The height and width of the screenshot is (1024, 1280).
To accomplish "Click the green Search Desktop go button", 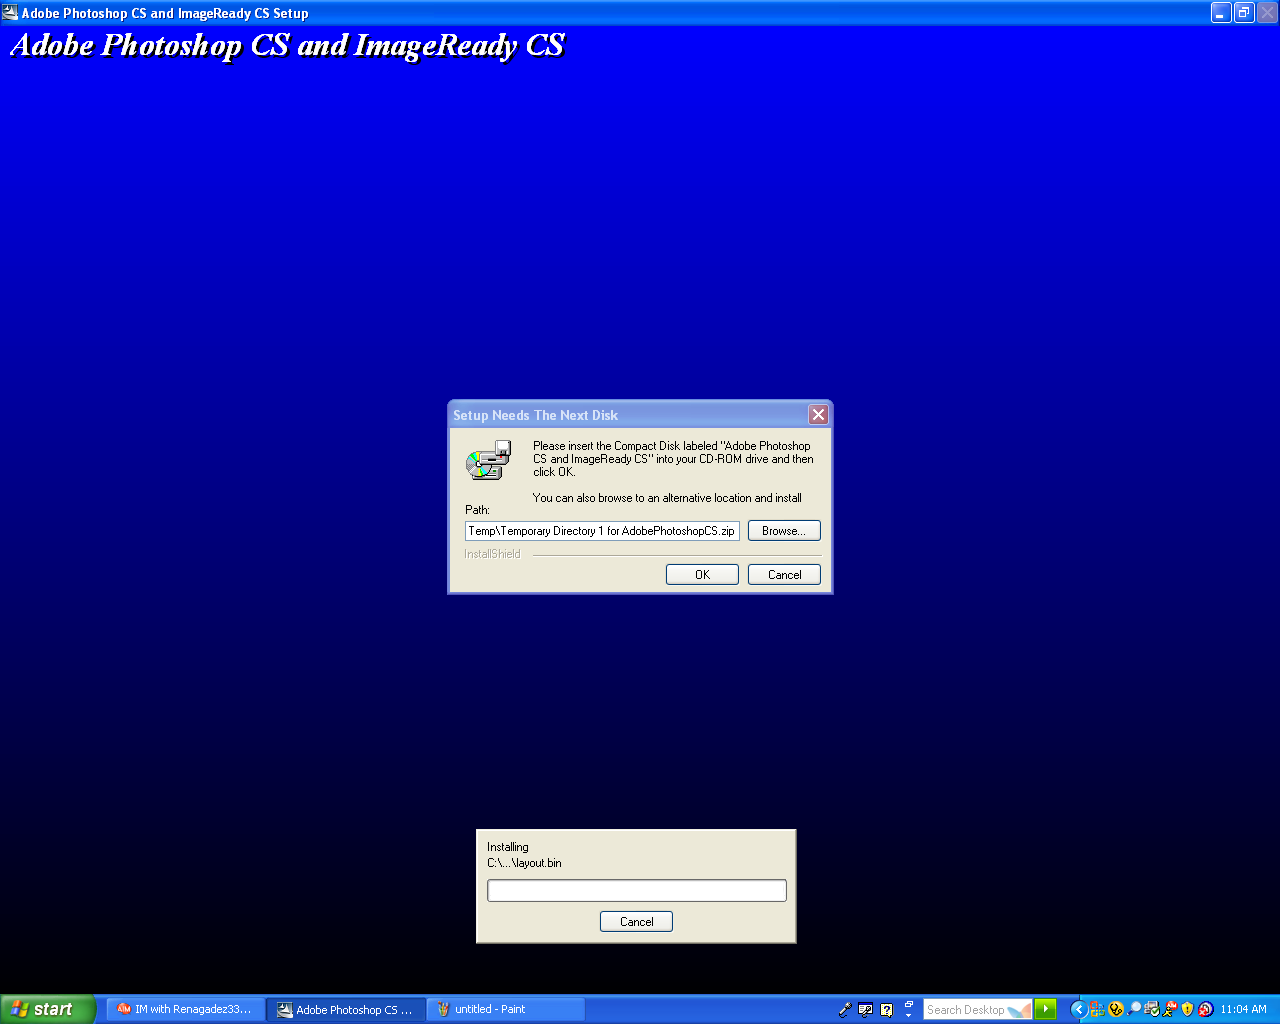I will 1045,1009.
